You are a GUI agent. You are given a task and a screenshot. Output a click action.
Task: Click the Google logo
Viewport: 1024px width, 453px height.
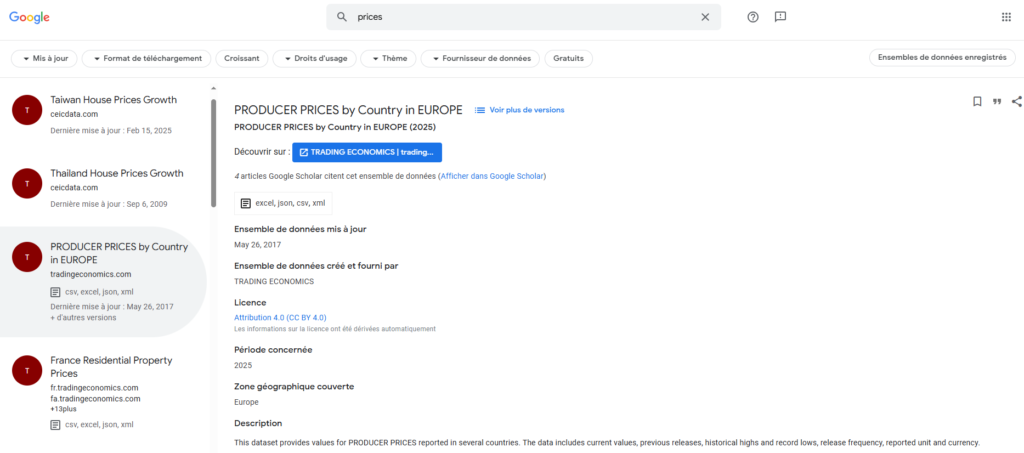pos(29,18)
